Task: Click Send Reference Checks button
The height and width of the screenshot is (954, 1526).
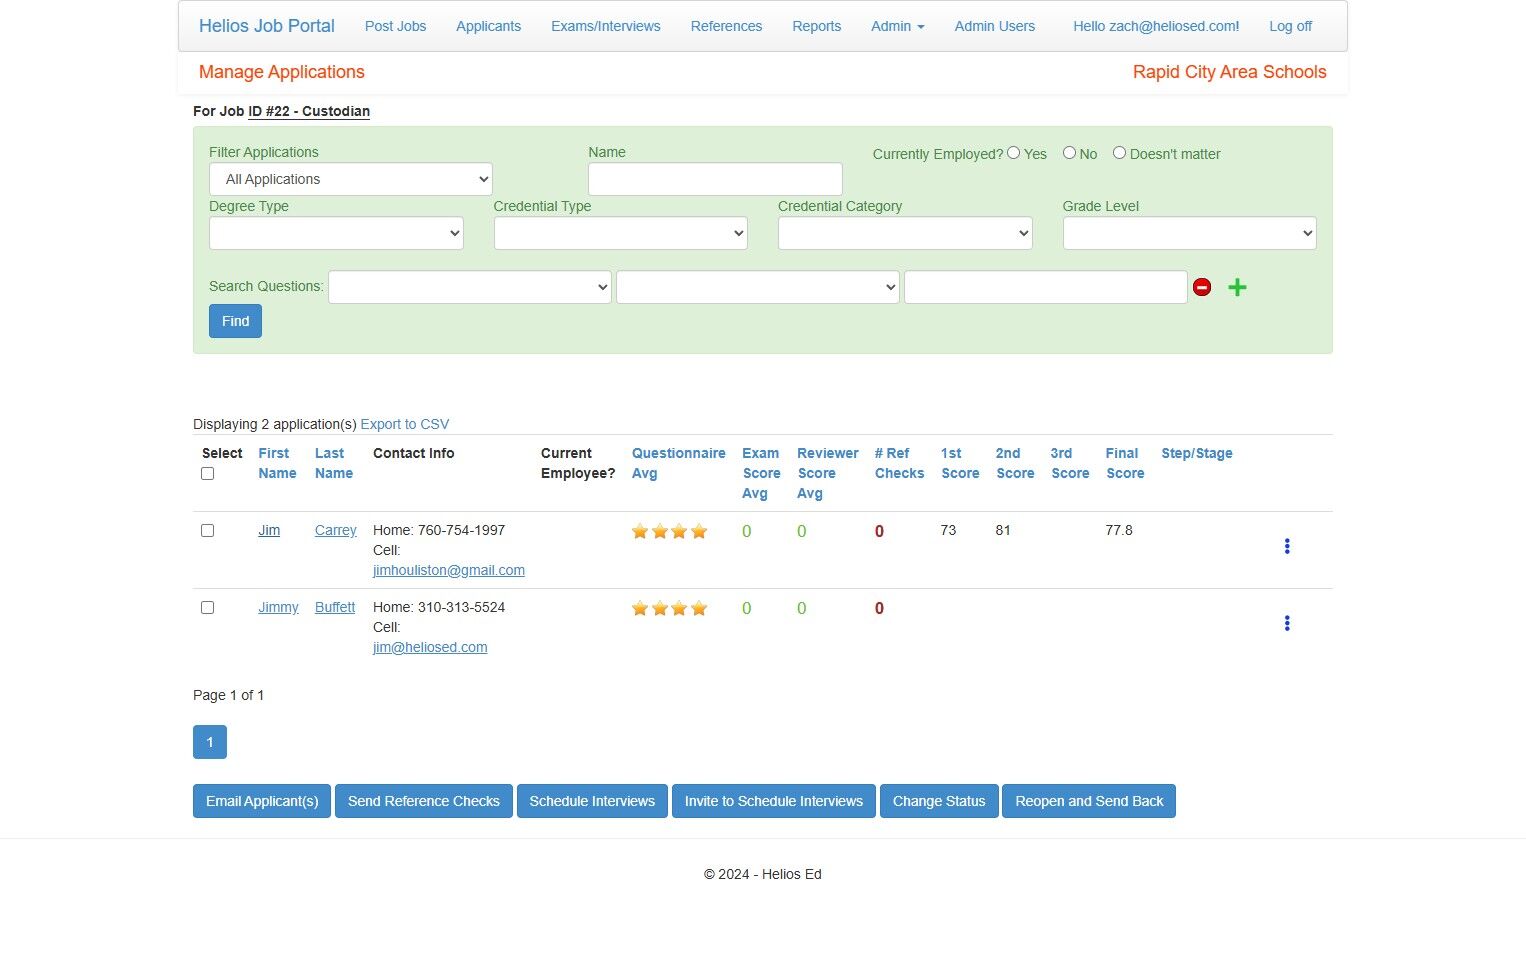Action: pyautogui.click(x=424, y=801)
